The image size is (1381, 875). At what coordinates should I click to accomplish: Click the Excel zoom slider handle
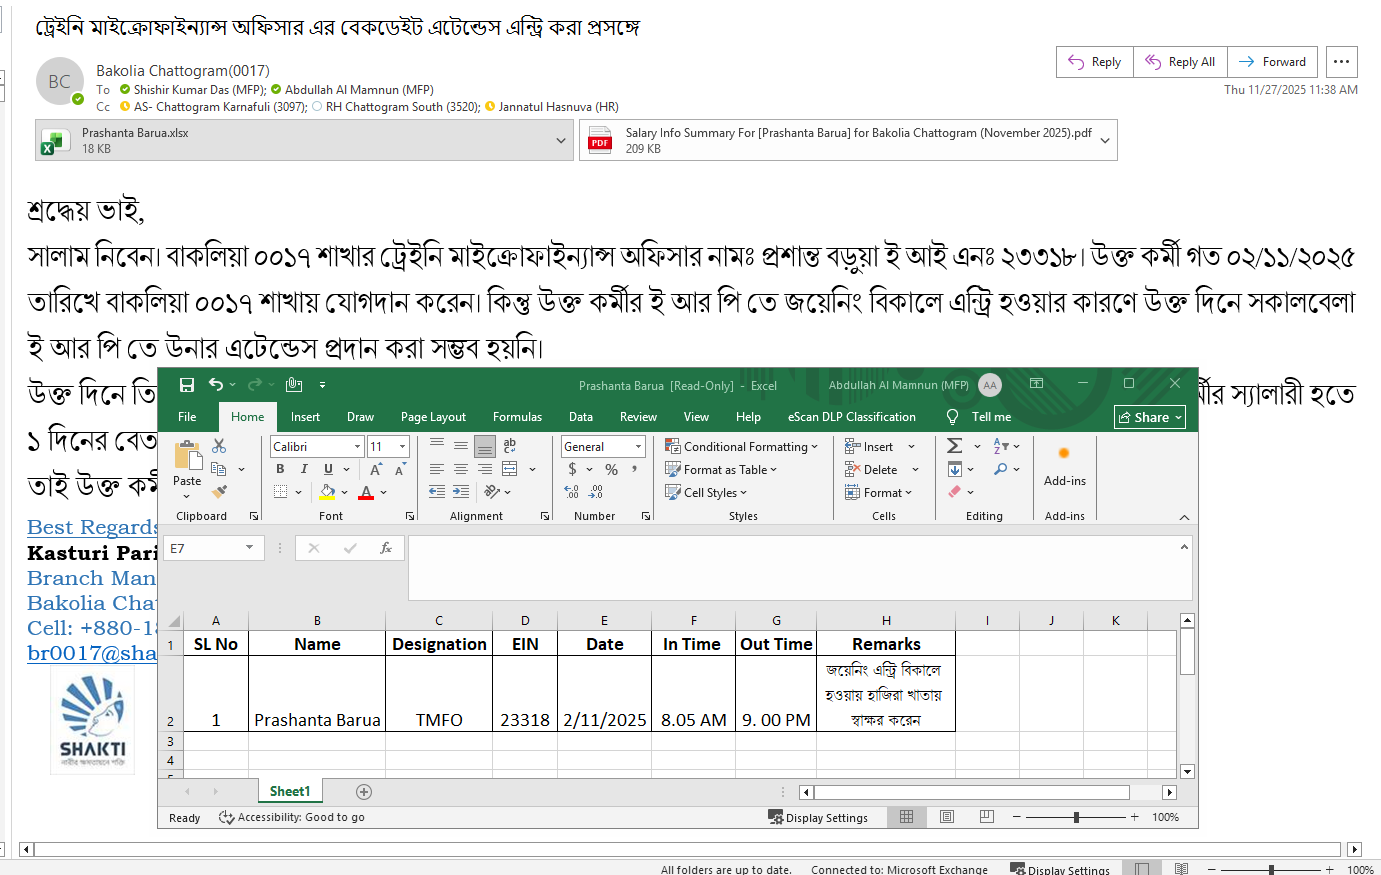(x=1076, y=817)
